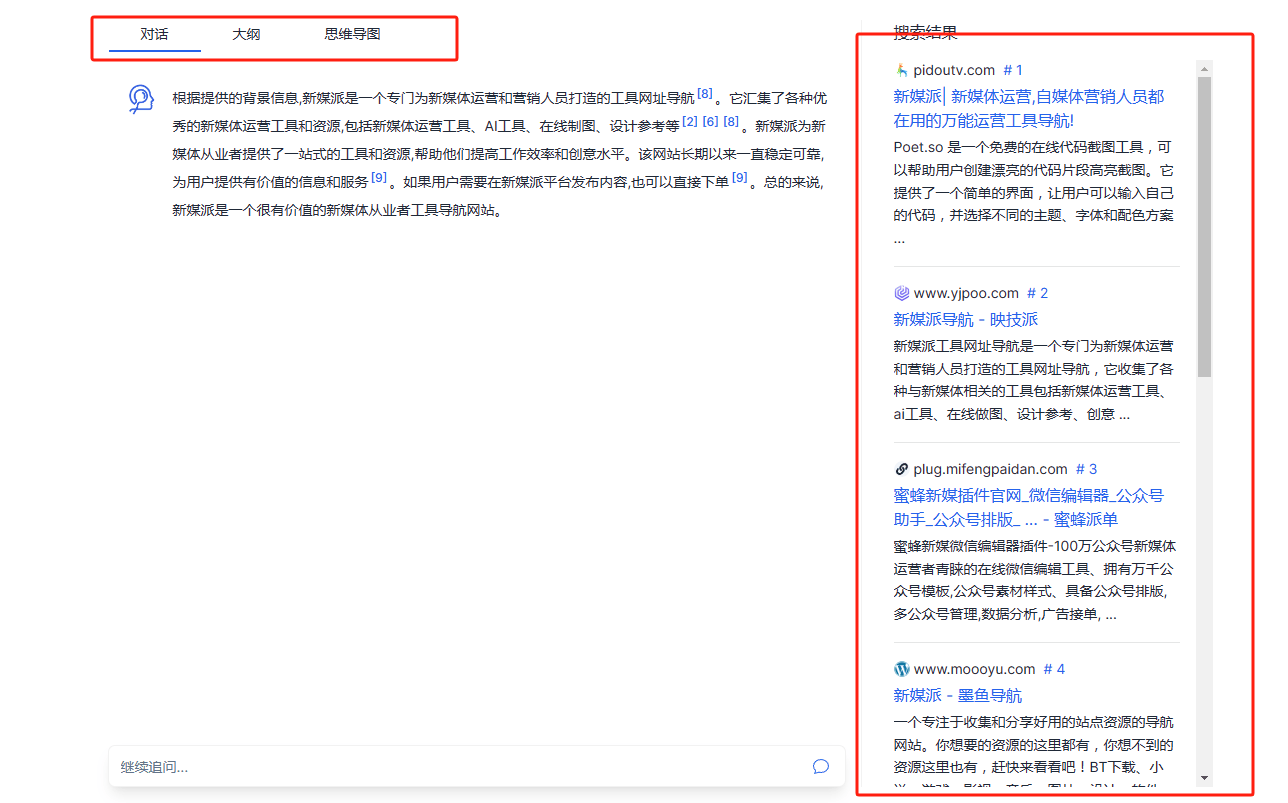Switch to the 对话 tab
Screen dimensions: 1288x803
tap(154, 34)
